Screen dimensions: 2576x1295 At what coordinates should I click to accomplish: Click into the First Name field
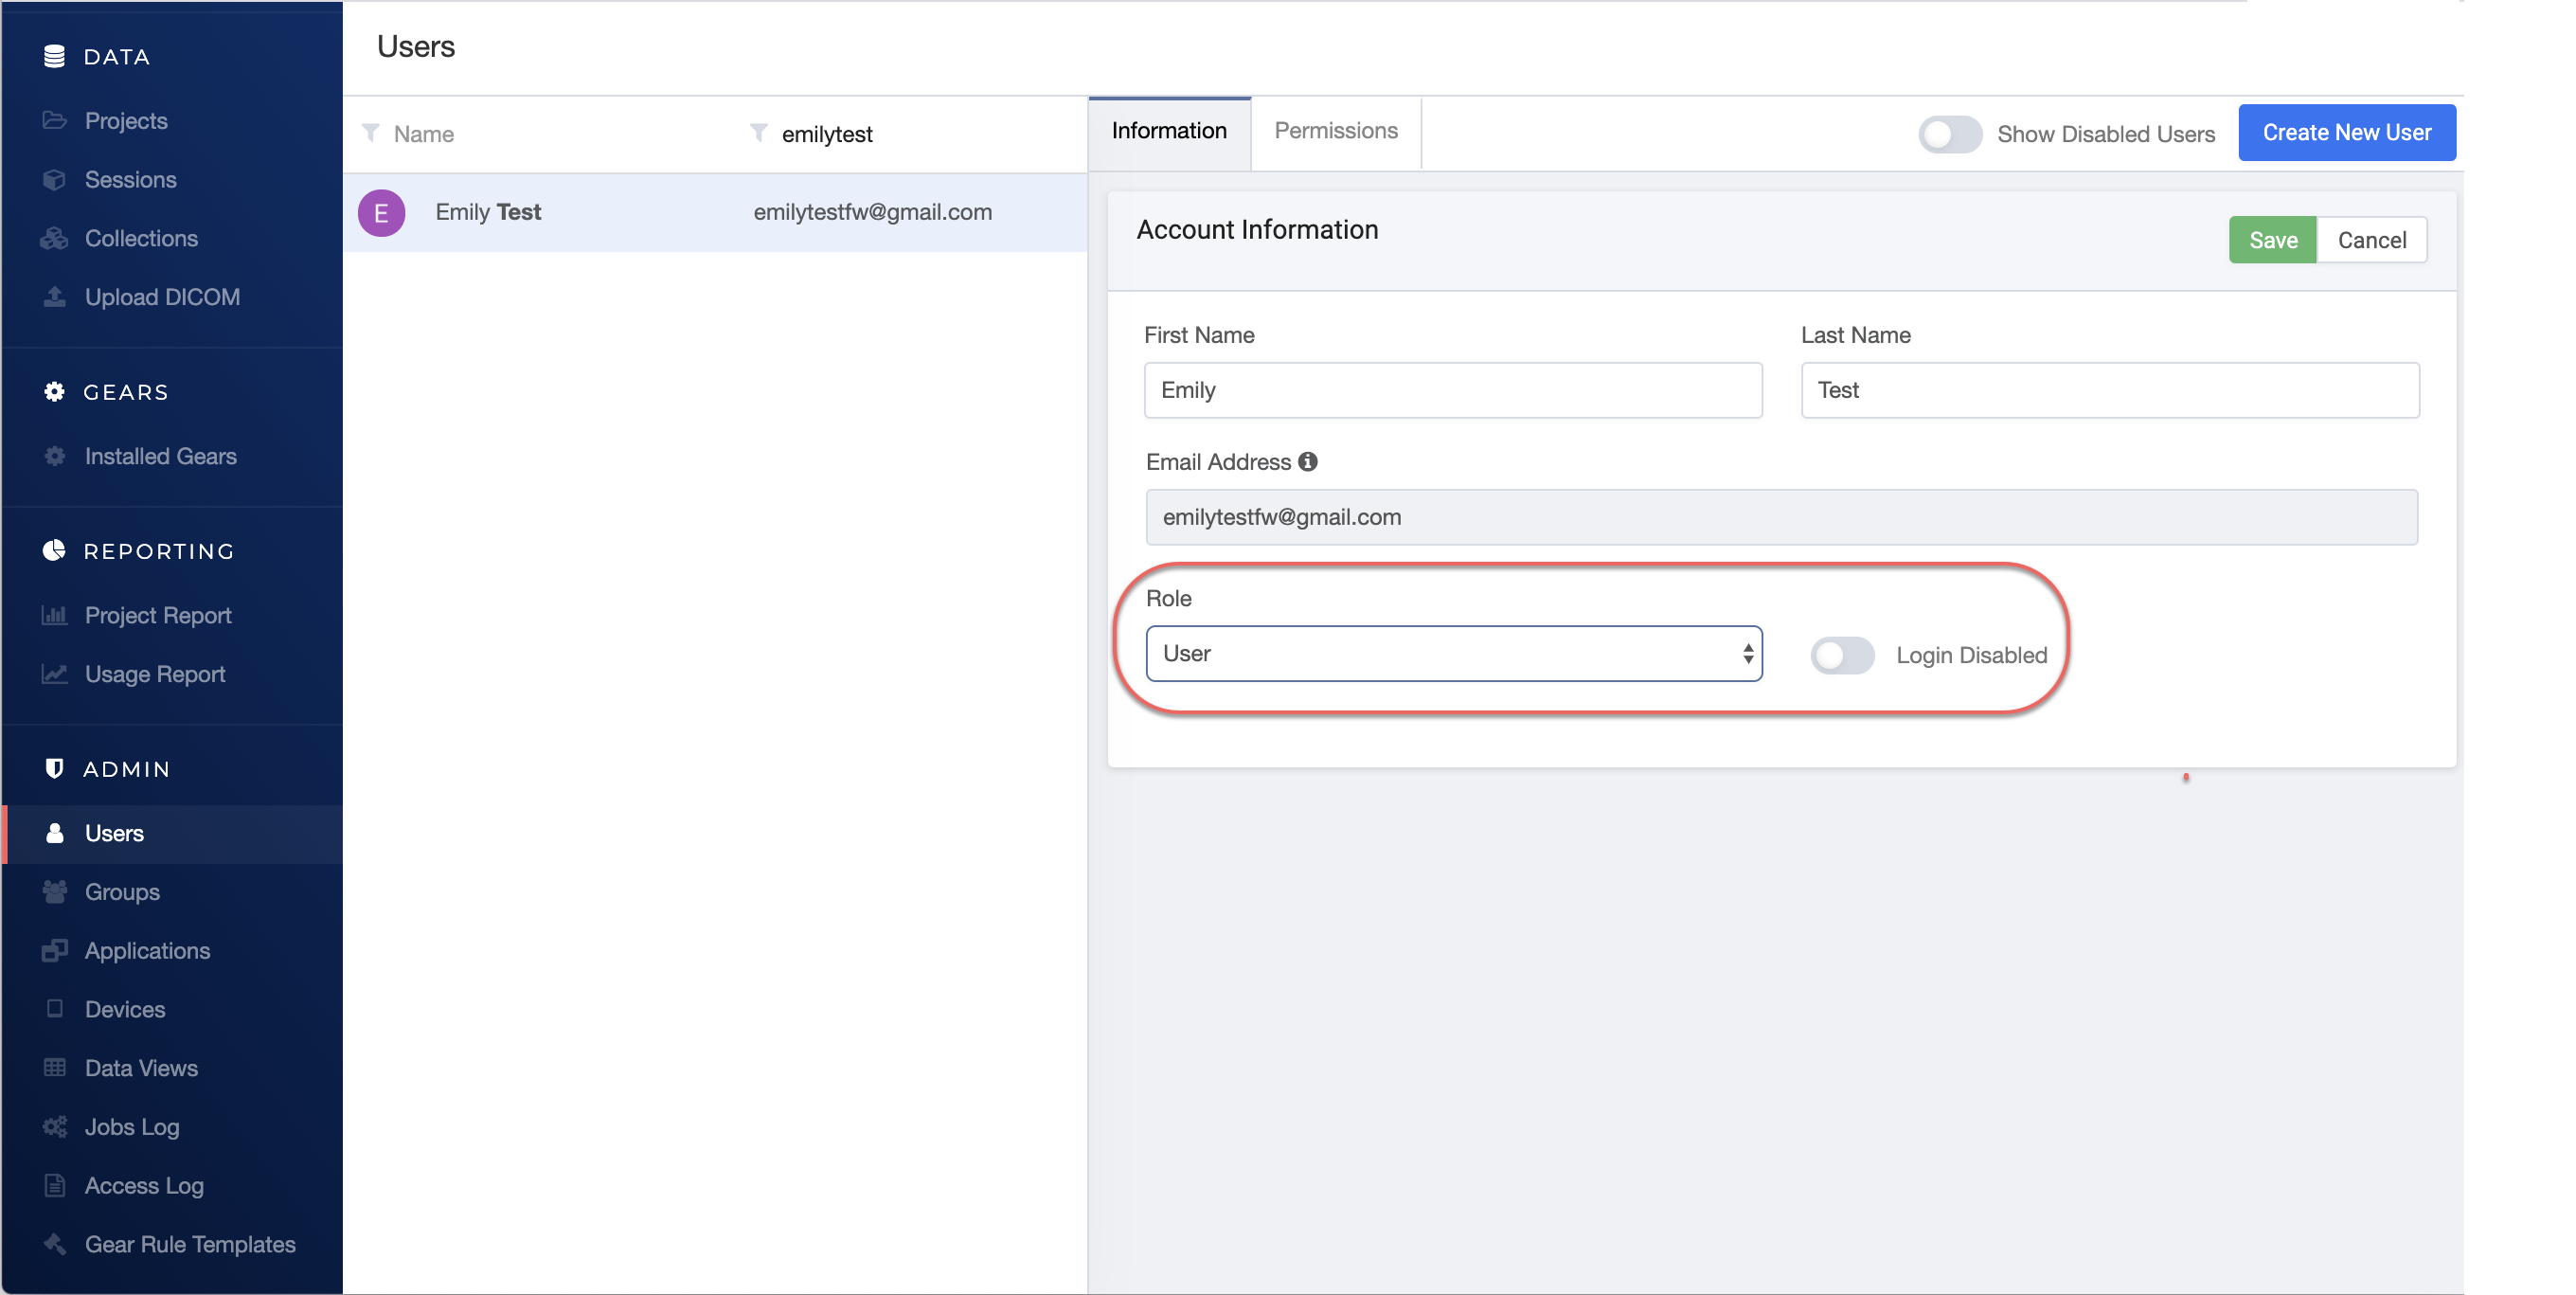click(x=1452, y=390)
